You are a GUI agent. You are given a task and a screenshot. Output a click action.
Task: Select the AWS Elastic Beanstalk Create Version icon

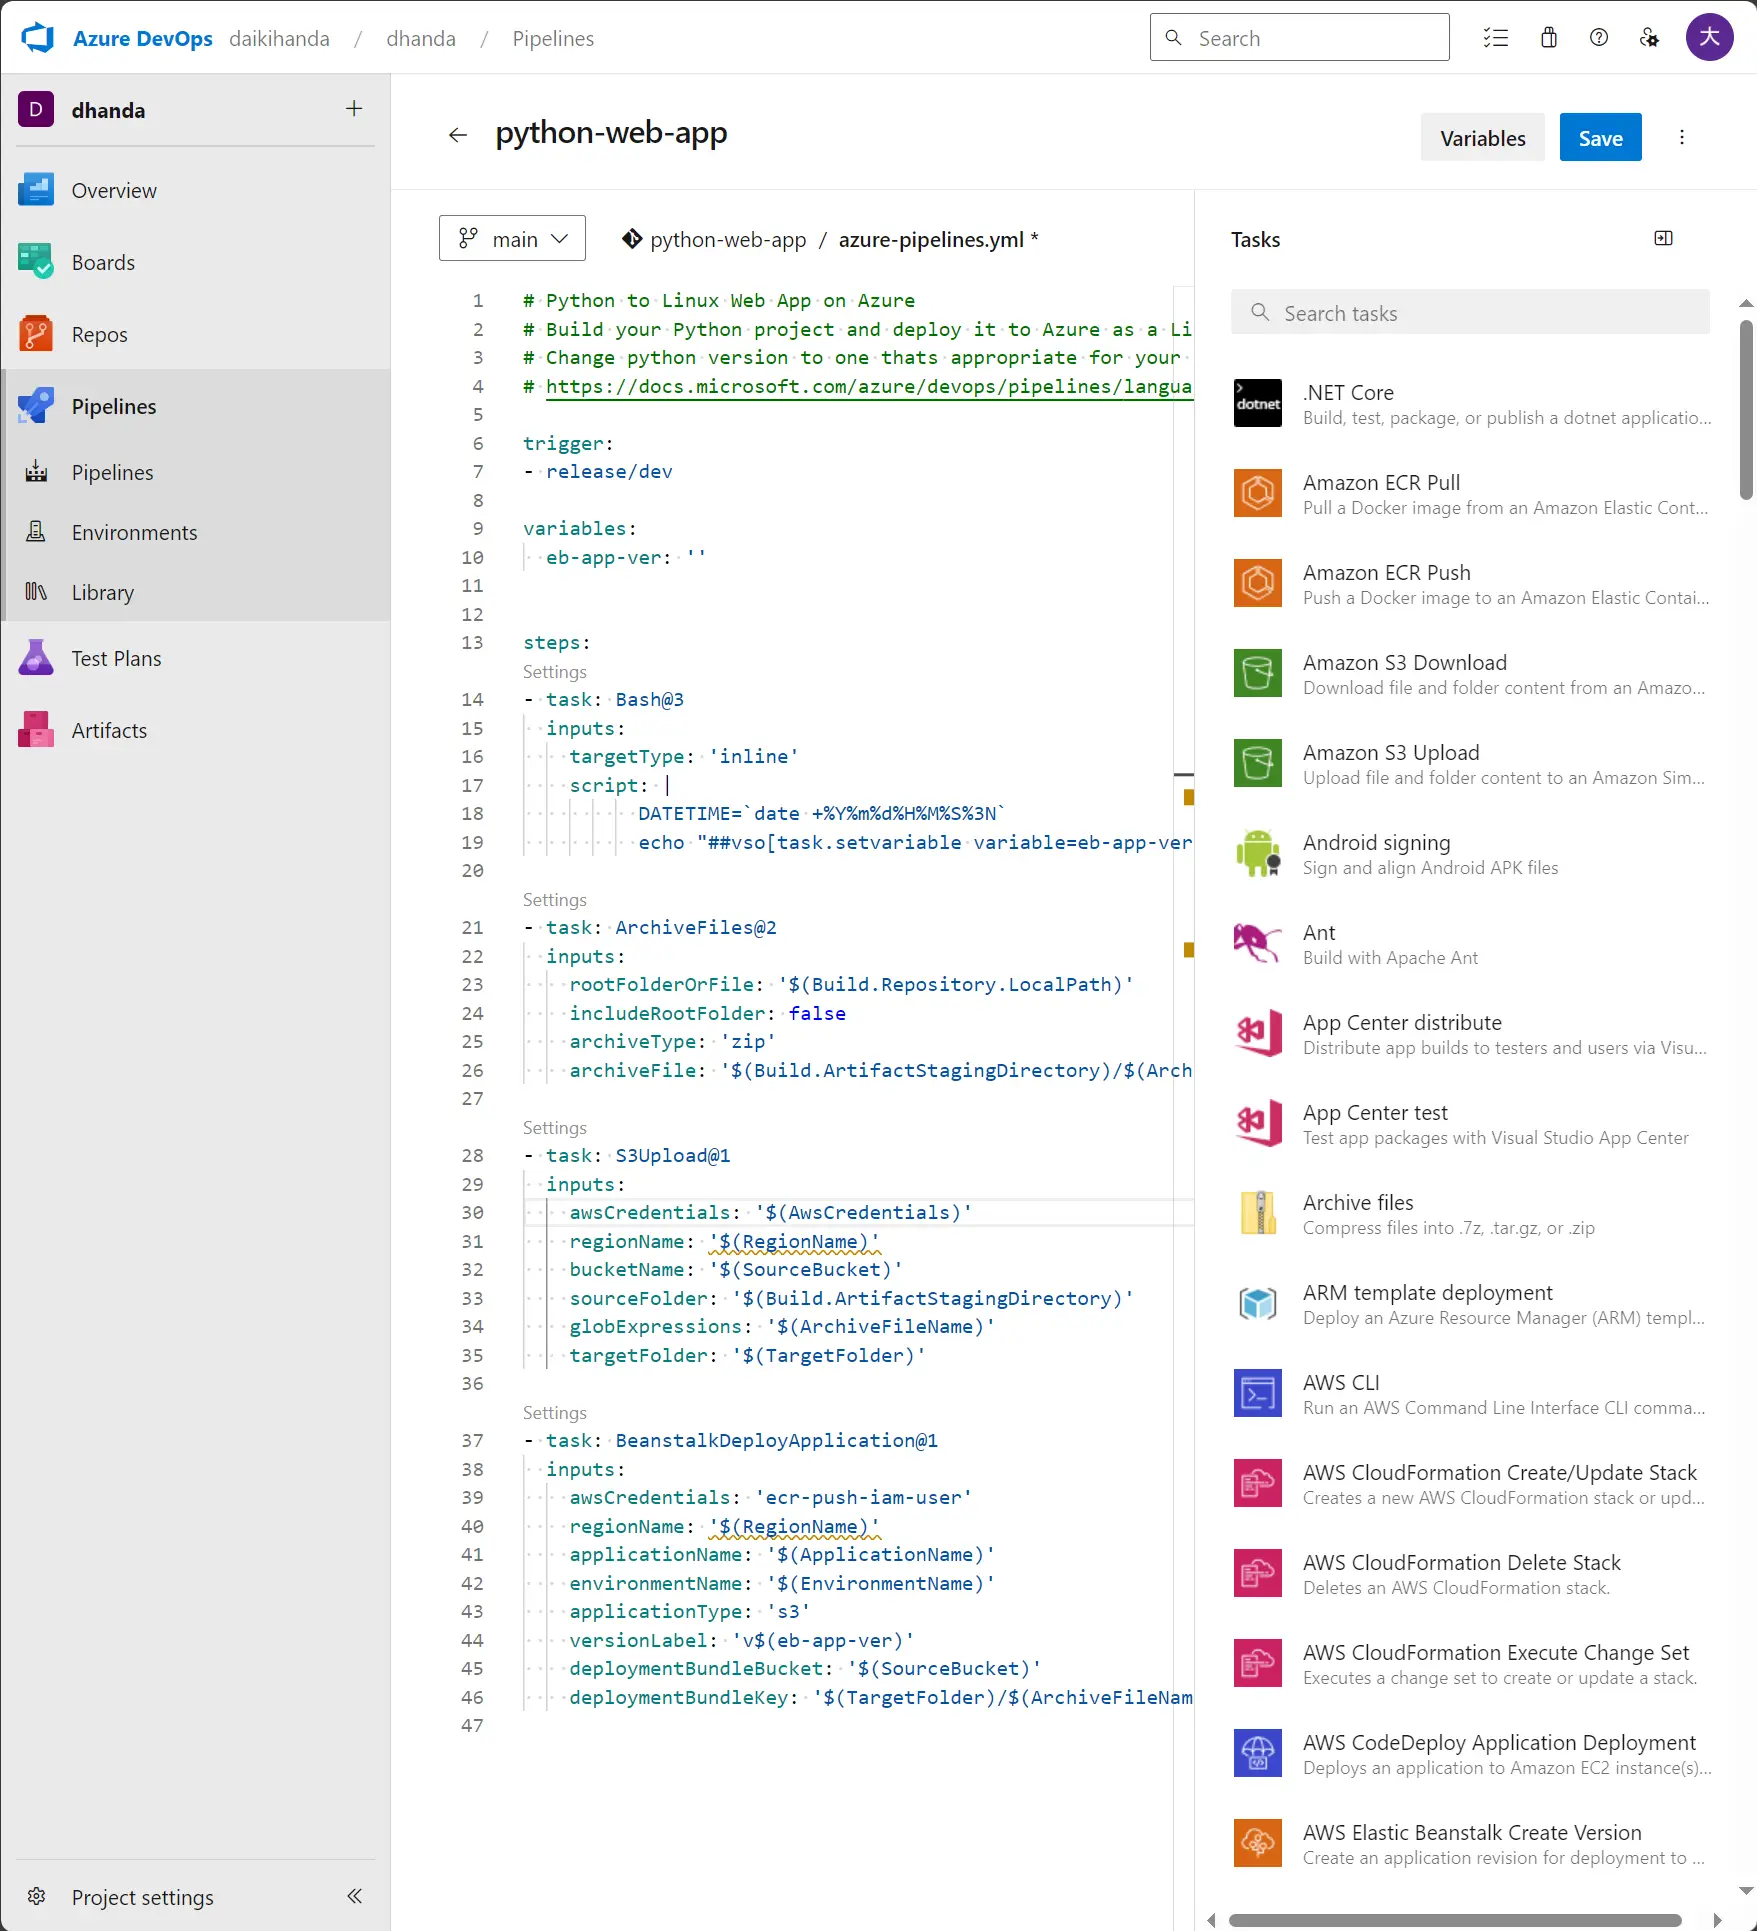click(1258, 1843)
